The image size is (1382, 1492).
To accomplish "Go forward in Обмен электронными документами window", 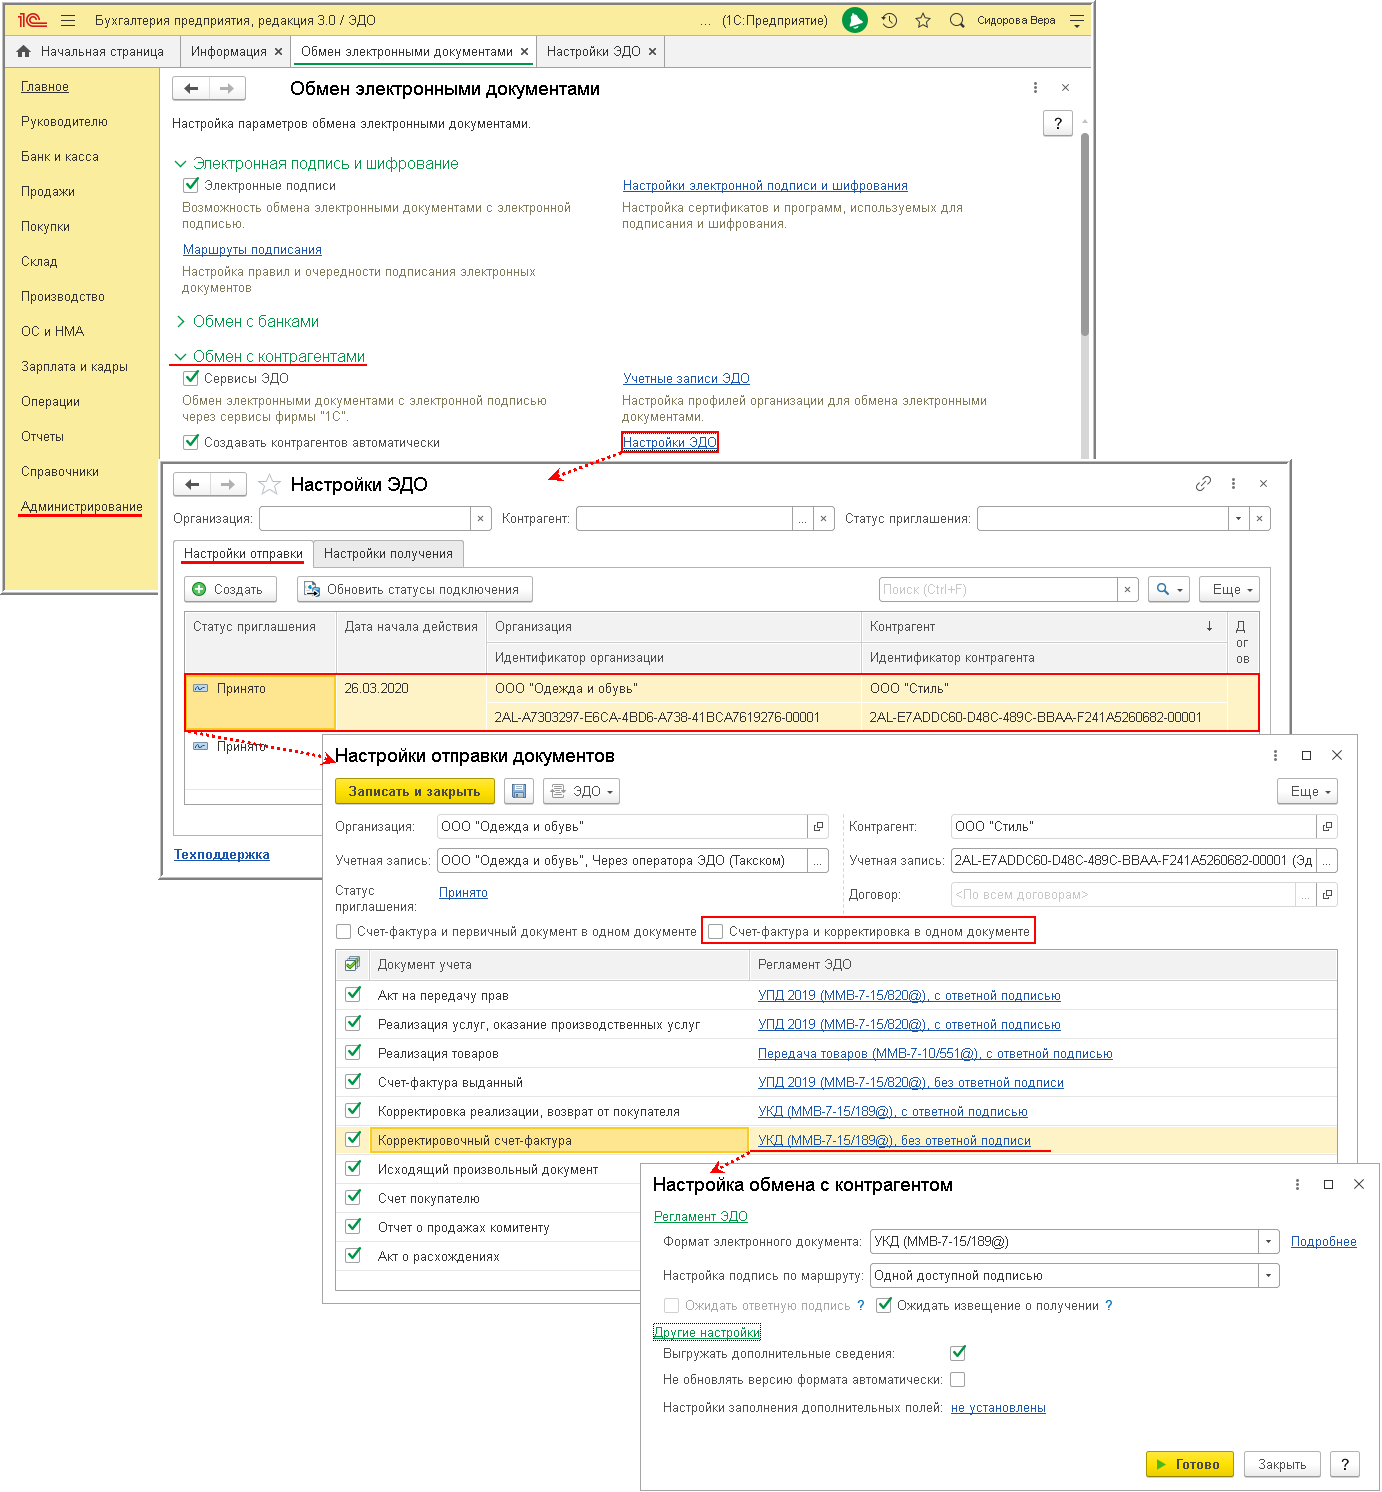I will point(227,88).
